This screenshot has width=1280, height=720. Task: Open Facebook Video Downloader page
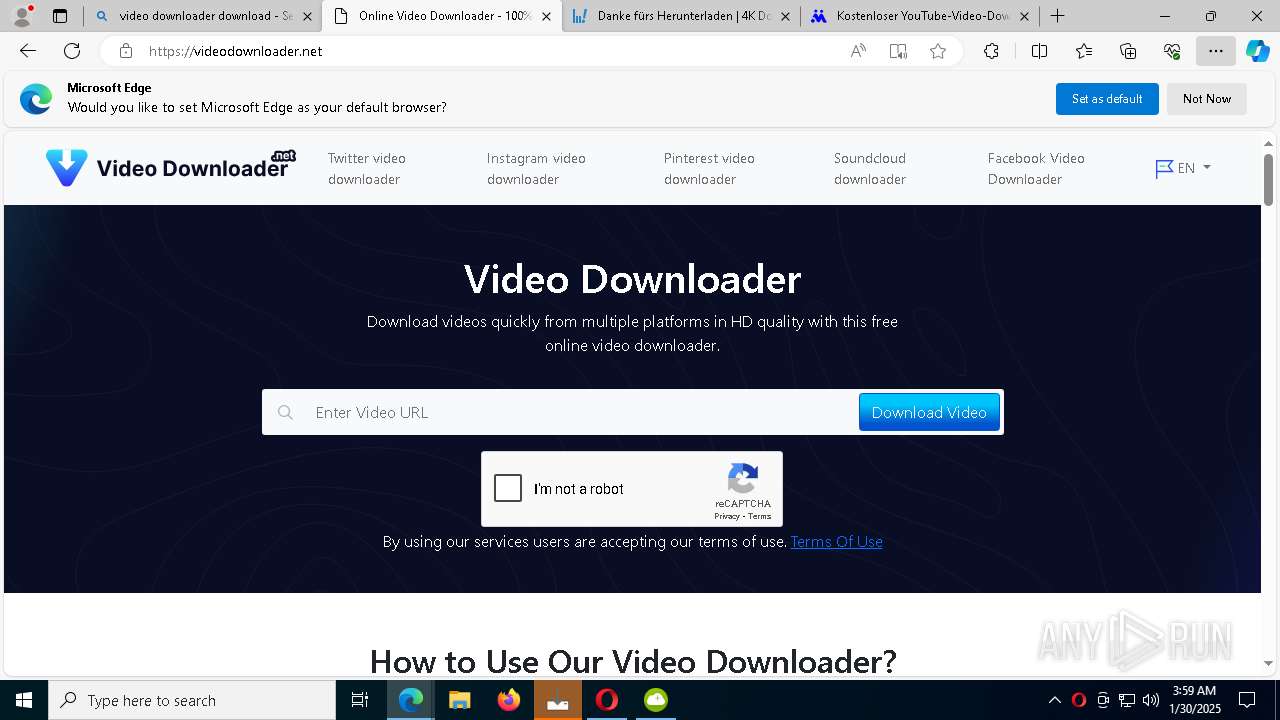coord(1036,168)
